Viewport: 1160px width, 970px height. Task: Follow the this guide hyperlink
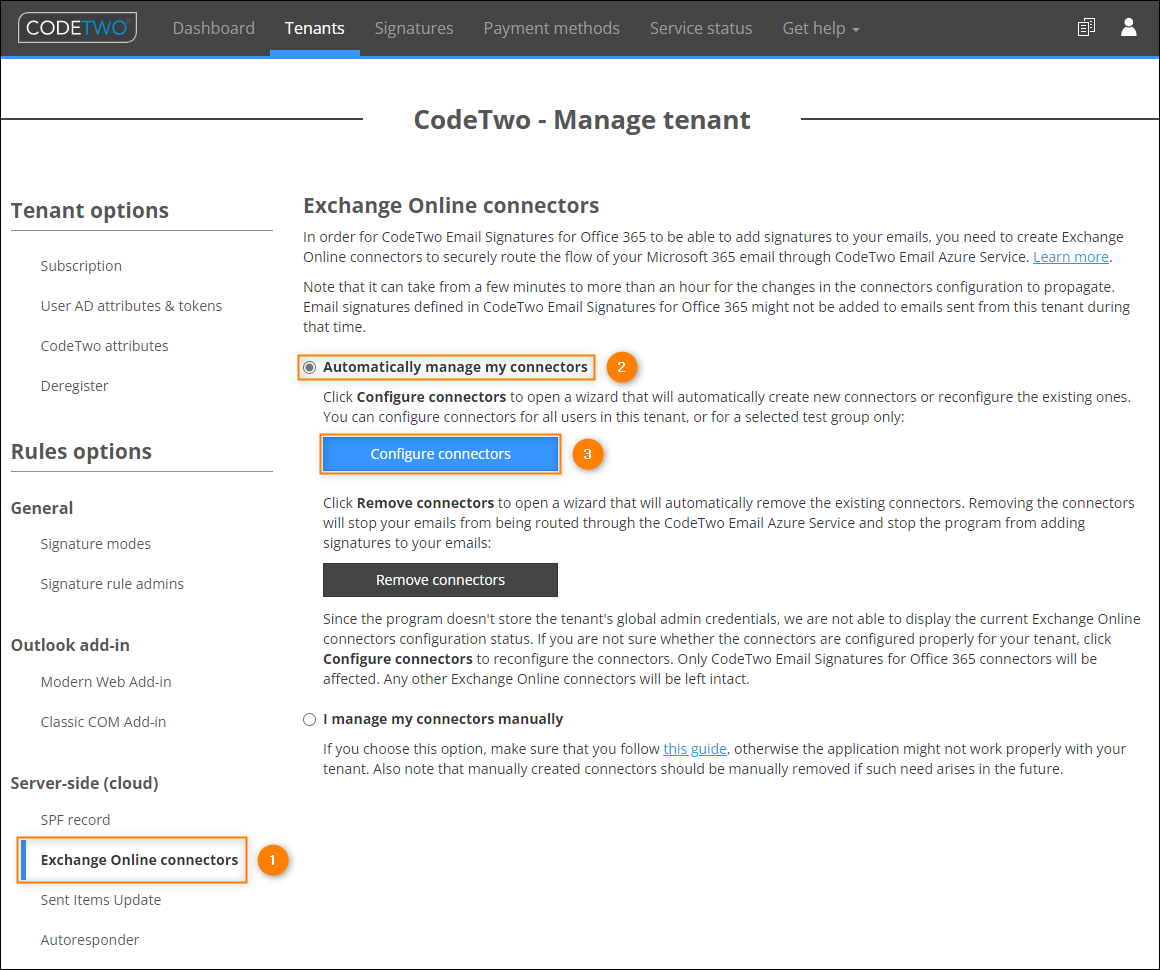pos(695,748)
